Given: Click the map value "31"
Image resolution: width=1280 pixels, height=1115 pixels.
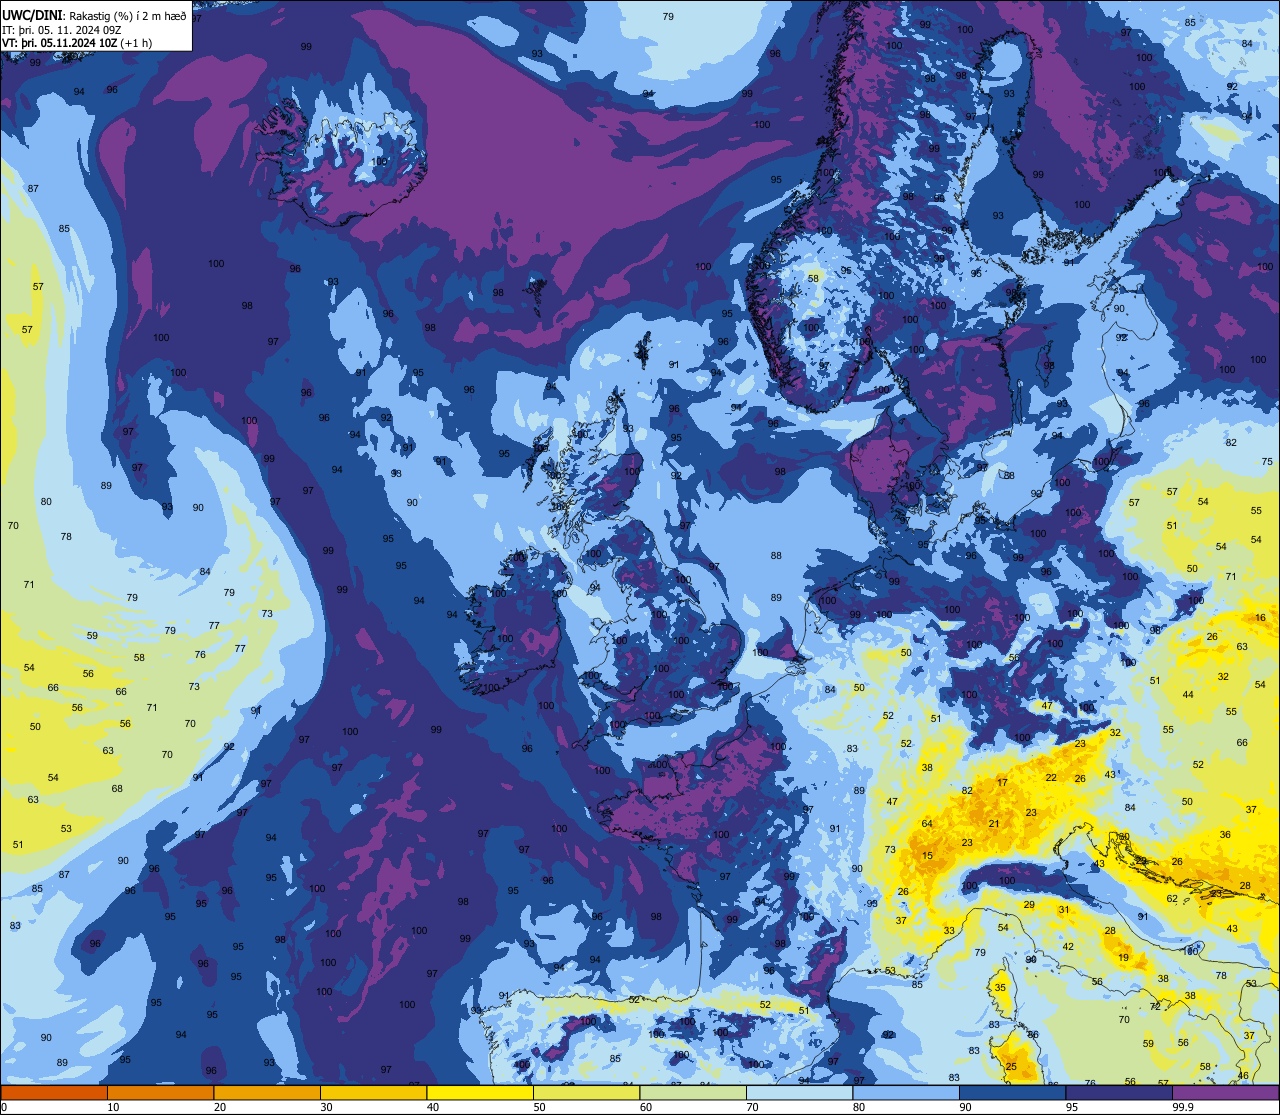Looking at the screenshot, I should tap(1064, 910).
